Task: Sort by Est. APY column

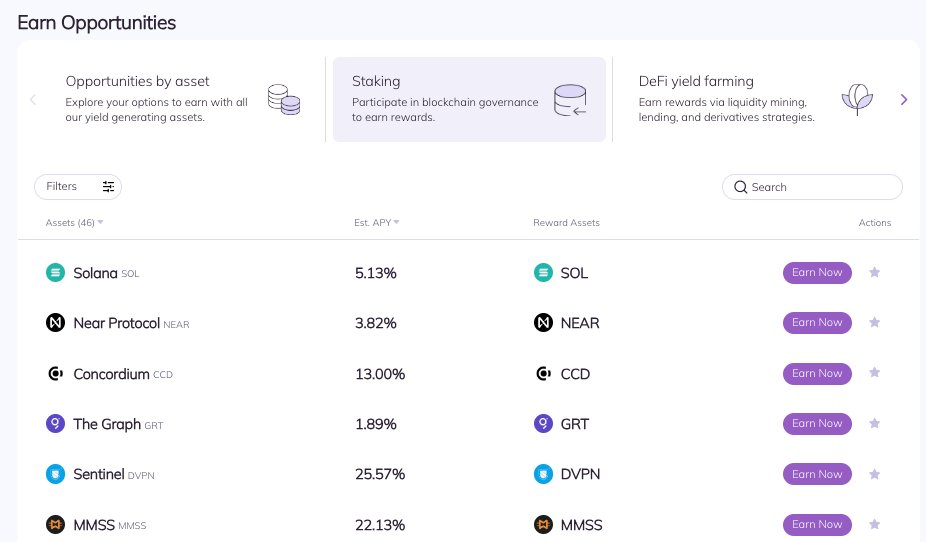Action: [x=377, y=223]
